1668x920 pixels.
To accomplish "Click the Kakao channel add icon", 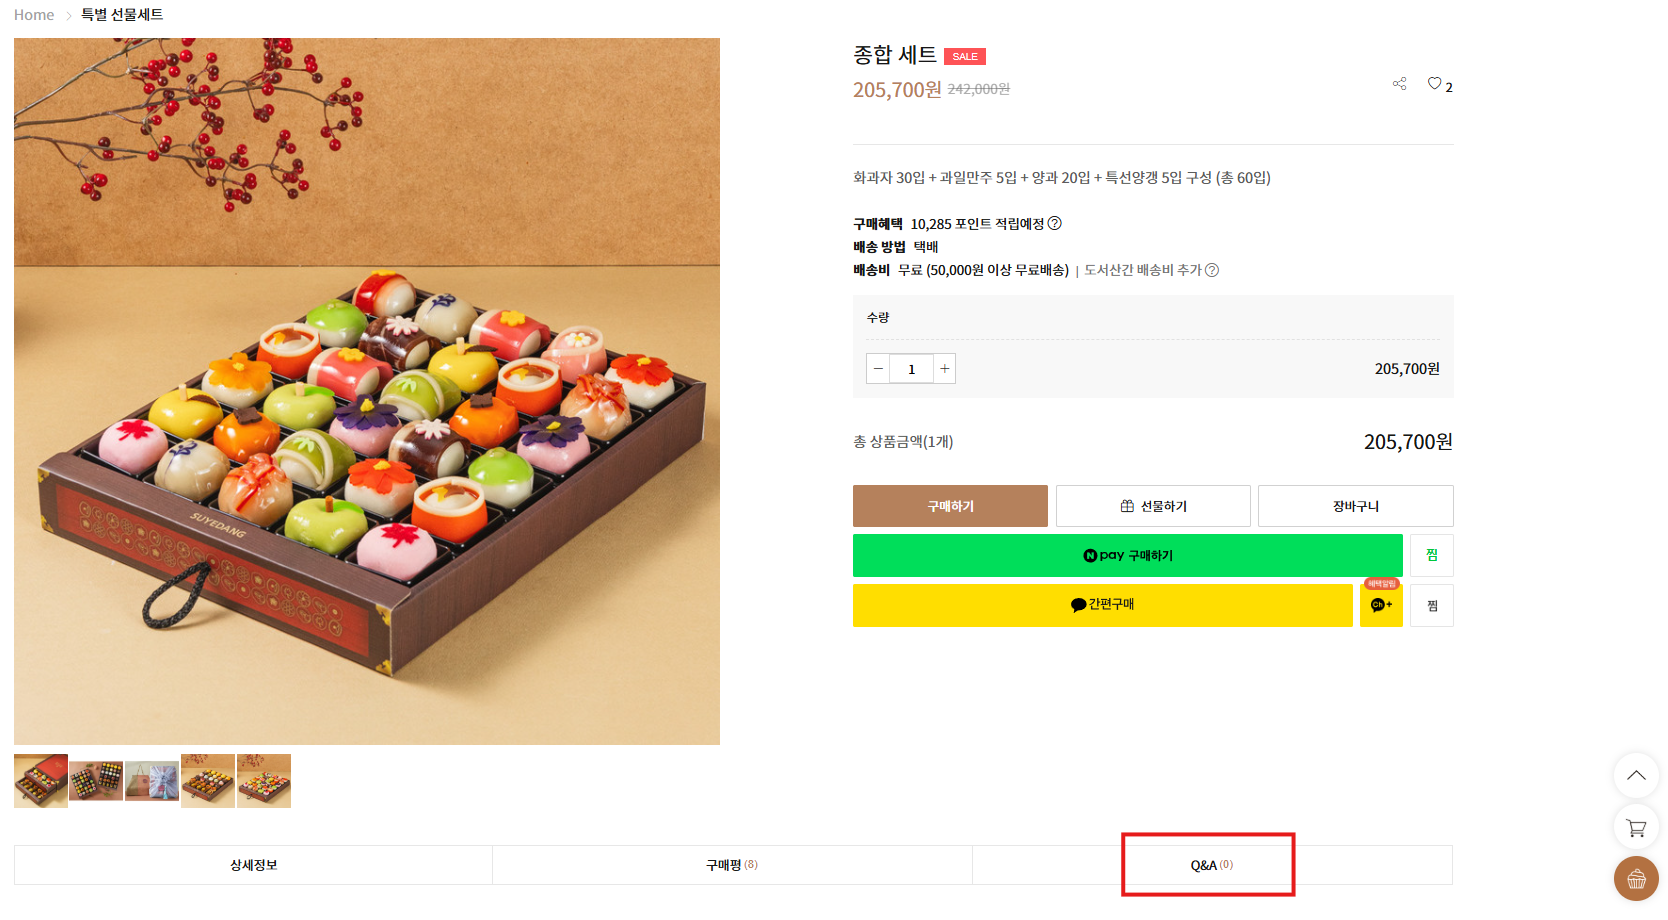I will 1381,605.
